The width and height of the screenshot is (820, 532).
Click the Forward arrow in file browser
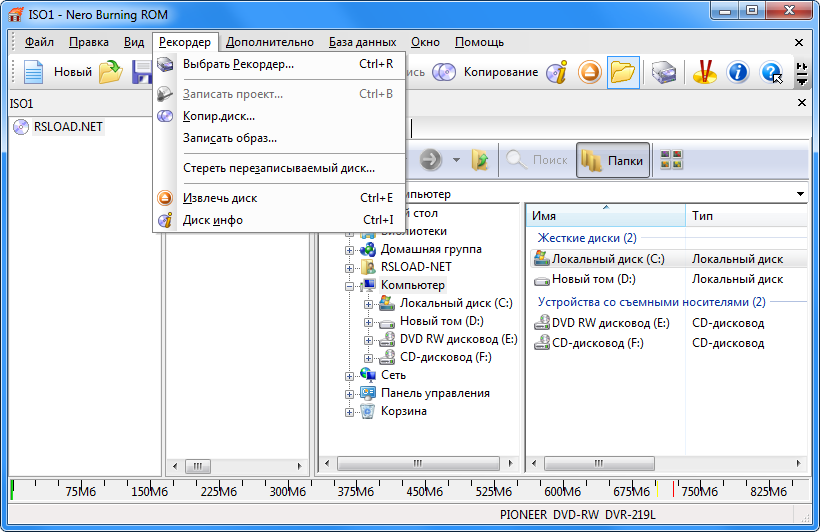click(x=430, y=160)
